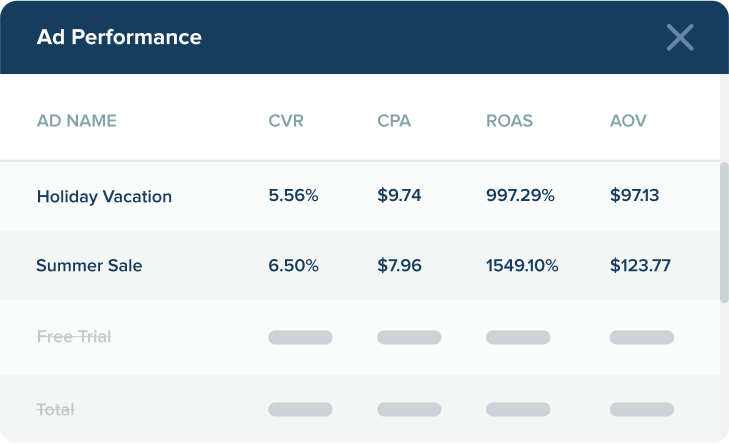Select Holiday Vacation ROAS value 997.29%
This screenshot has width=729, height=444.
click(520, 196)
